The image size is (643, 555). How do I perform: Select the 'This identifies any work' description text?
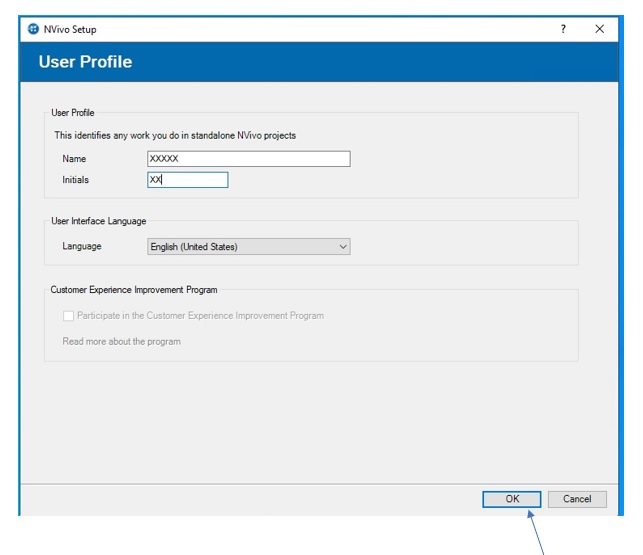[x=175, y=135]
